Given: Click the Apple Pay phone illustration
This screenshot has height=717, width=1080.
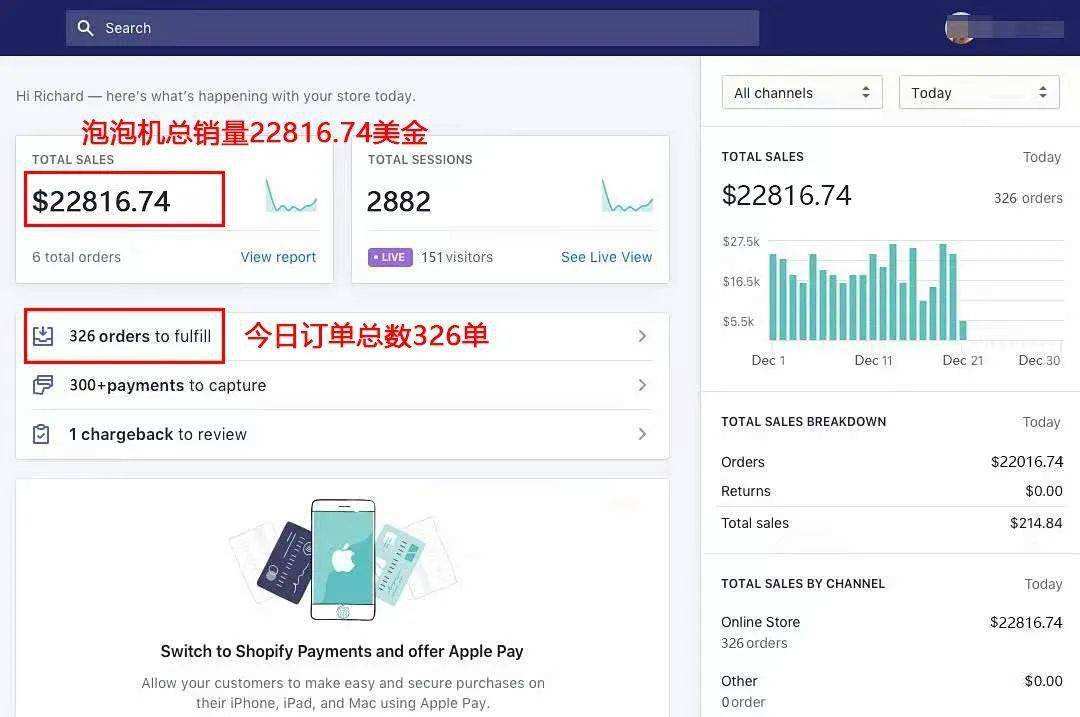Looking at the screenshot, I should pyautogui.click(x=342, y=558).
